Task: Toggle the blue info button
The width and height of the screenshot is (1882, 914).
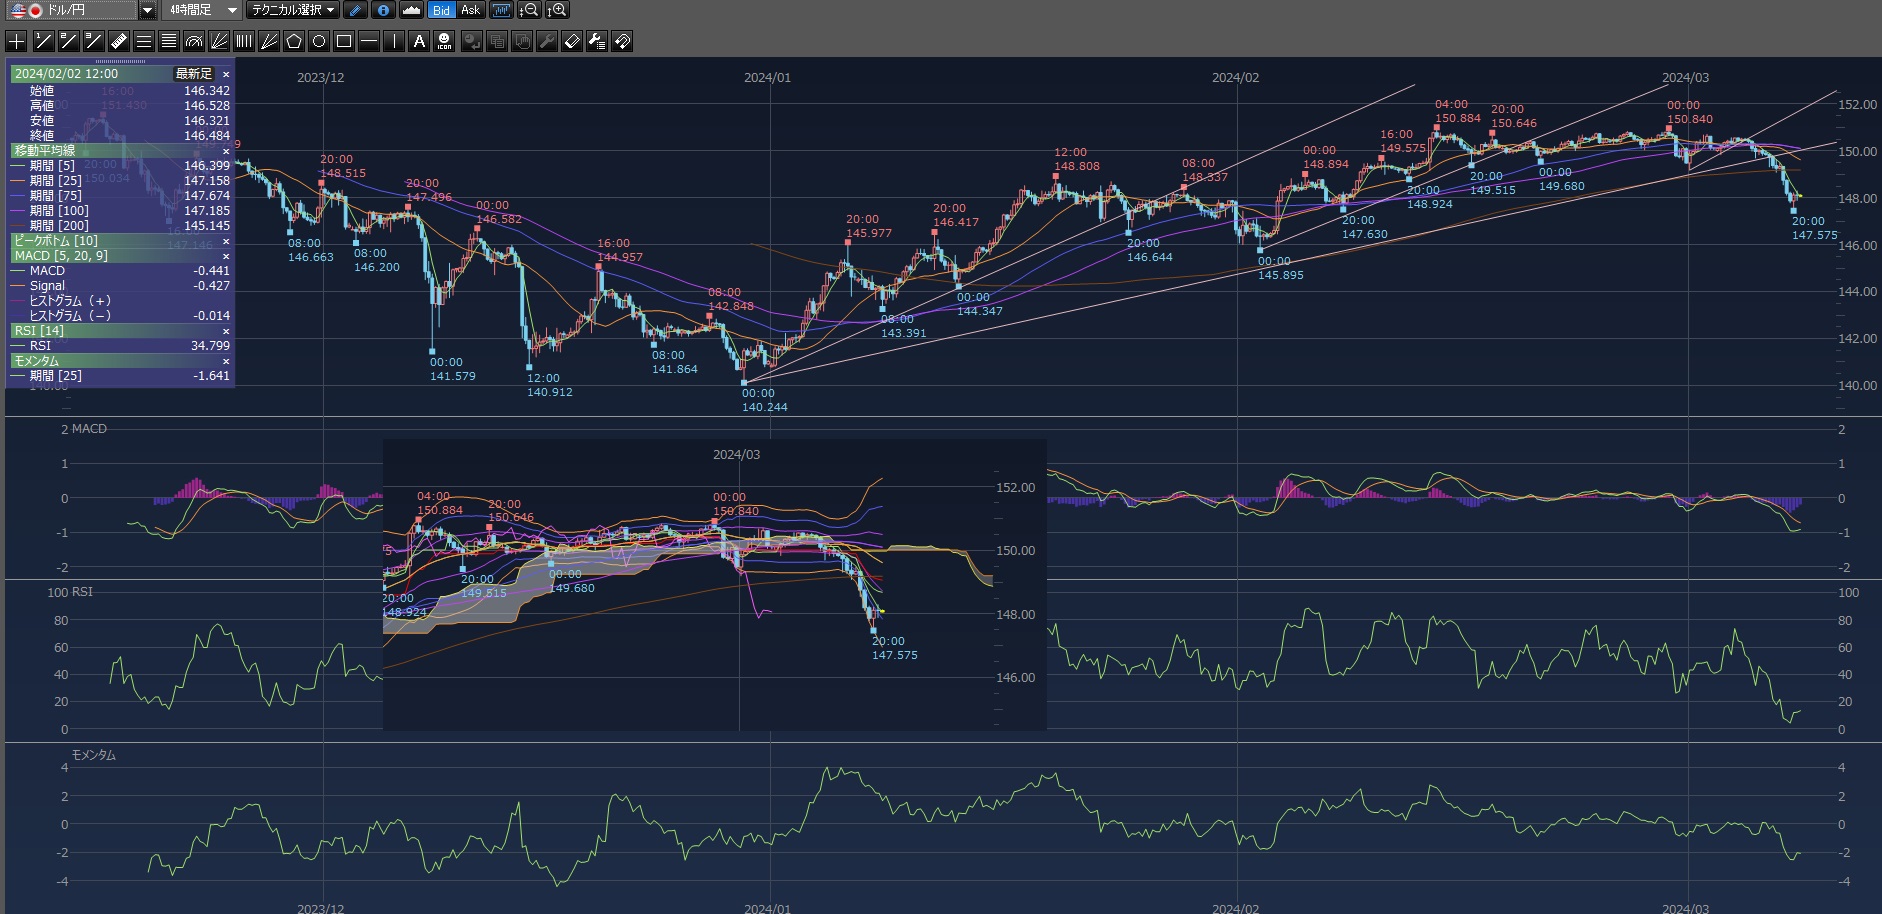Action: tap(383, 10)
